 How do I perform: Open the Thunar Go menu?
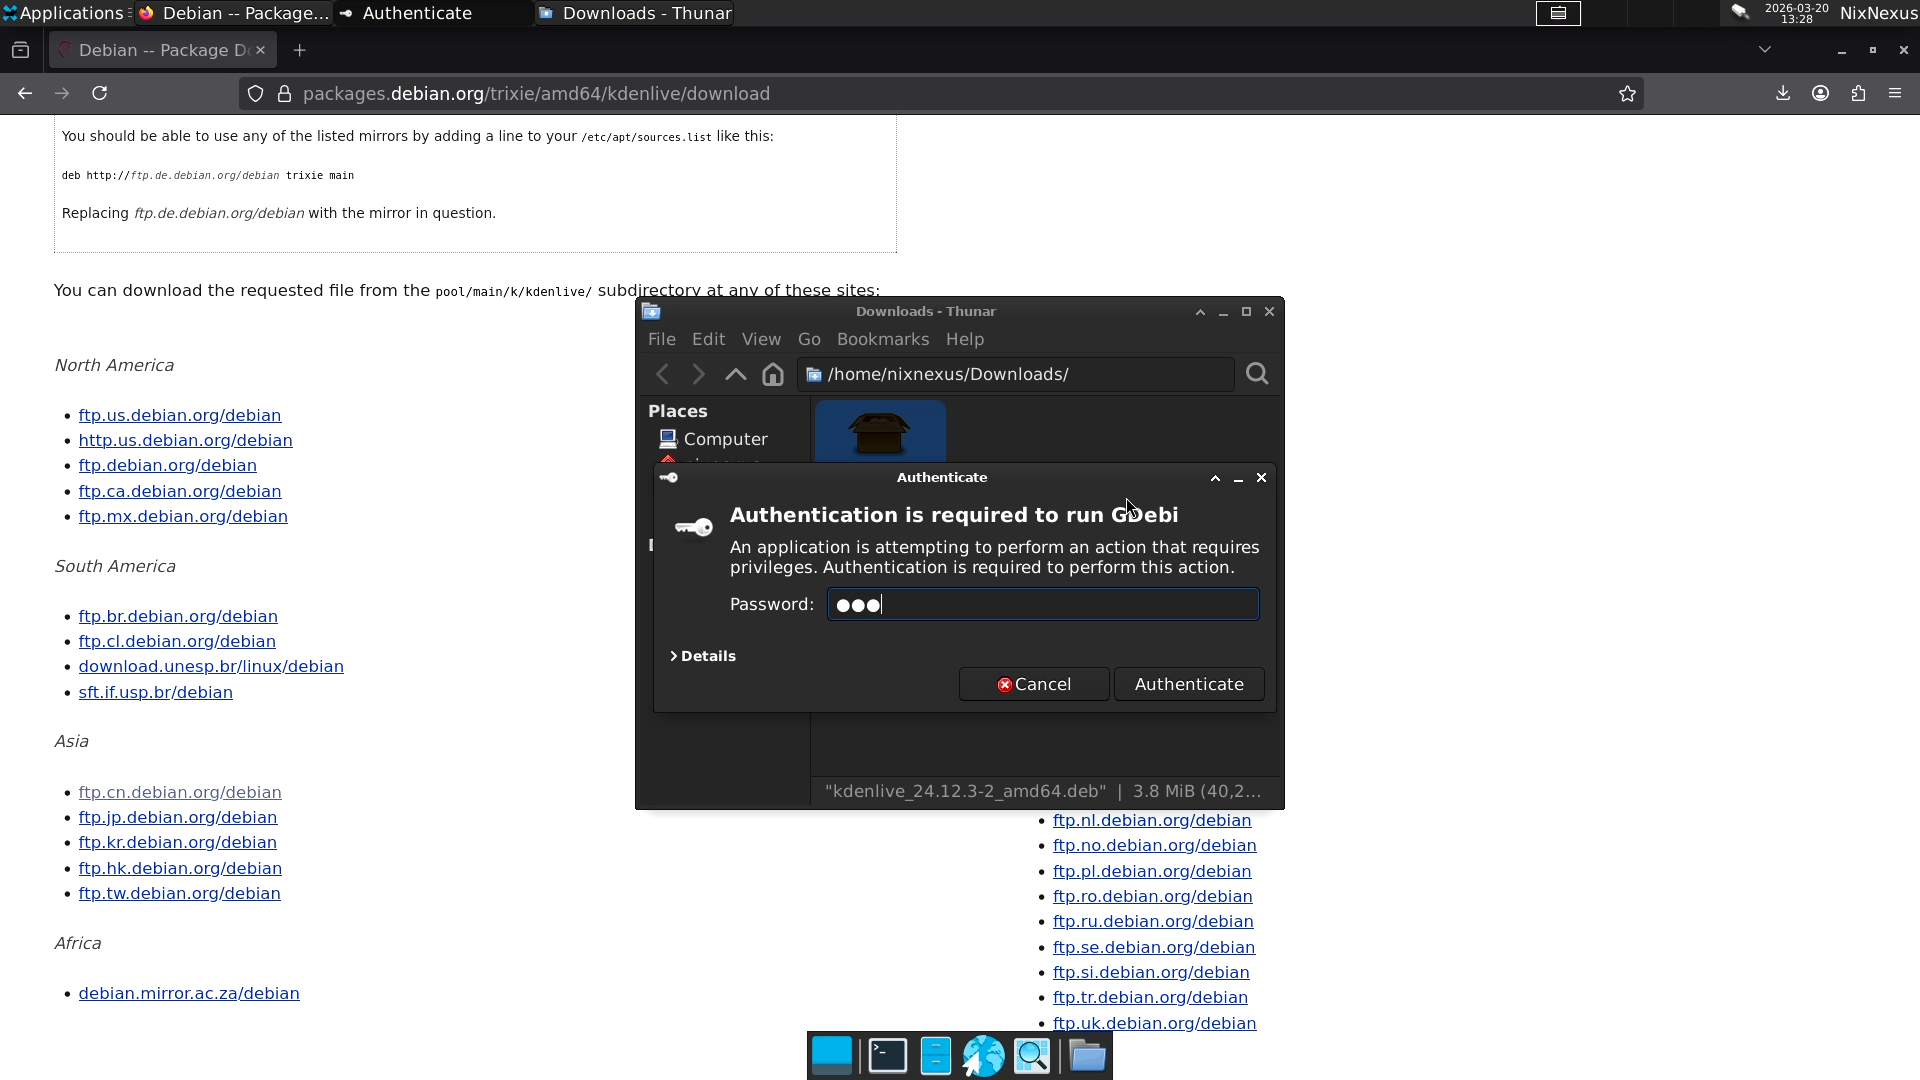tap(809, 339)
